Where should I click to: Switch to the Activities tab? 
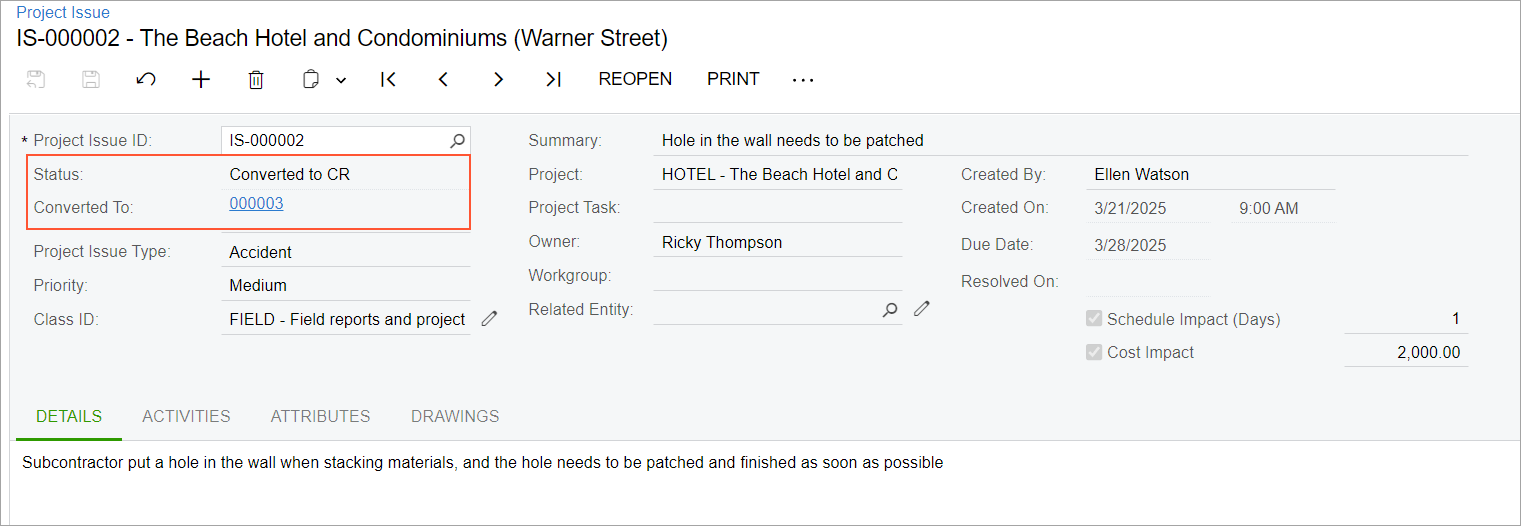[186, 416]
